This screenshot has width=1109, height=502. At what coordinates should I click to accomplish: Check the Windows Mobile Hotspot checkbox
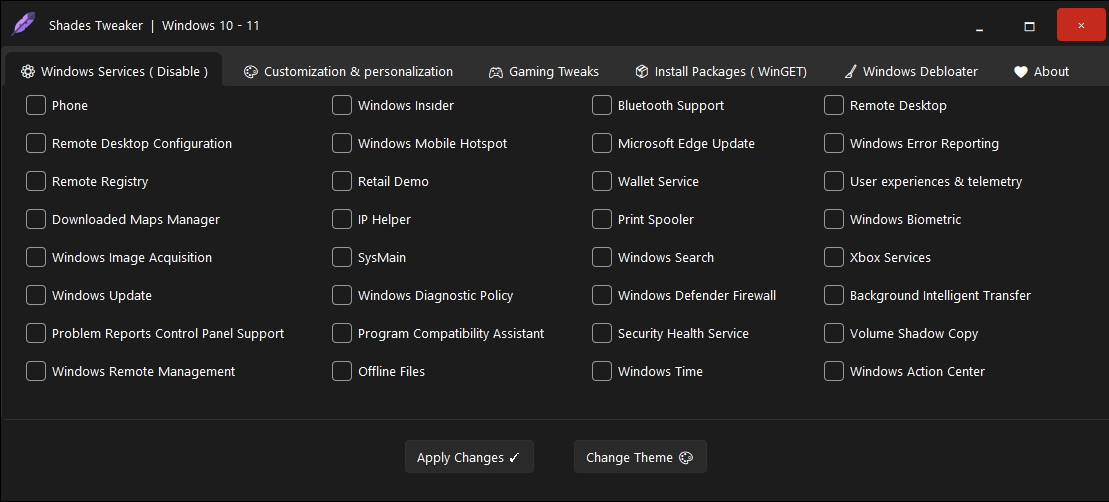point(342,143)
